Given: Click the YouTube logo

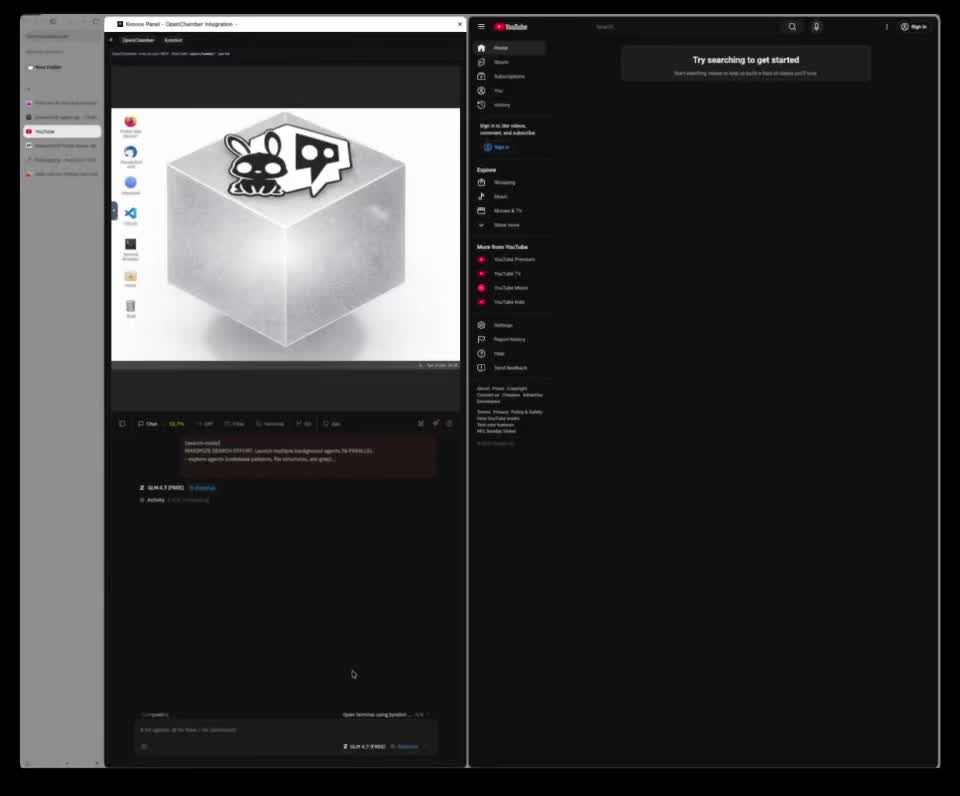Looking at the screenshot, I should point(511,27).
